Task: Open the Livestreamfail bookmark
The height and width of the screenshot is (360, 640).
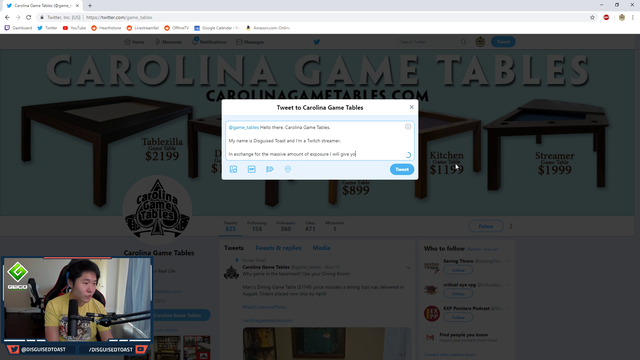Action: coord(142,28)
